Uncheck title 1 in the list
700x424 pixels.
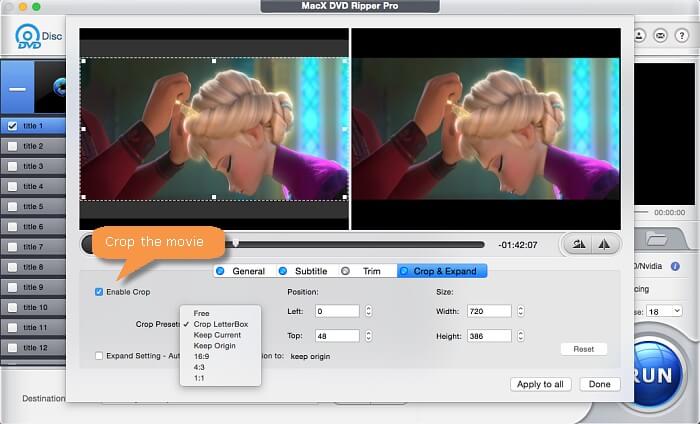pos(12,126)
